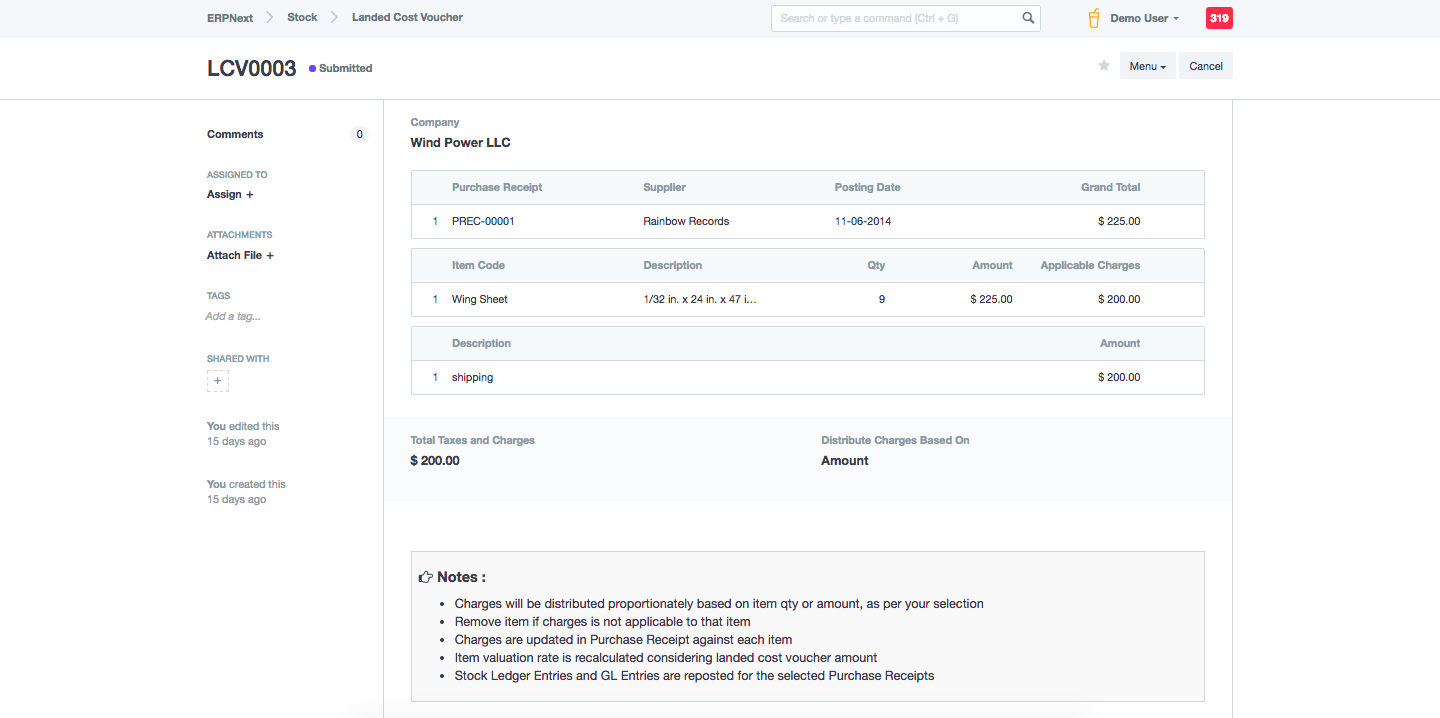Click the plus box under Shared With
The width and height of the screenshot is (1440, 718).
(x=218, y=381)
